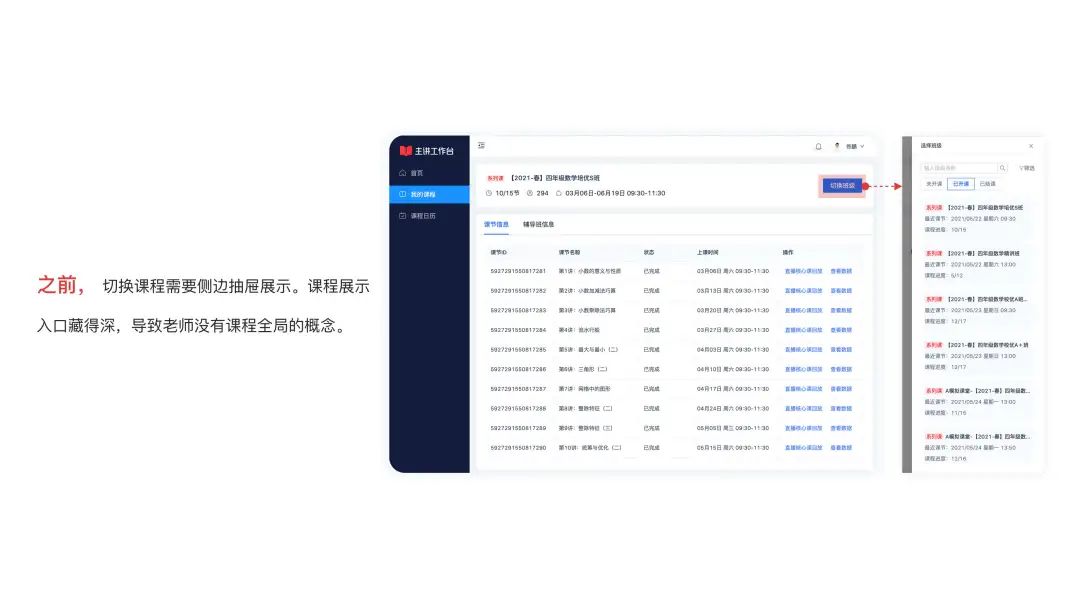Viewport: 1080px width, 608px height.
Task: Select drawer class 四年级数学精训班 with progress 5/12
Action: (976, 264)
